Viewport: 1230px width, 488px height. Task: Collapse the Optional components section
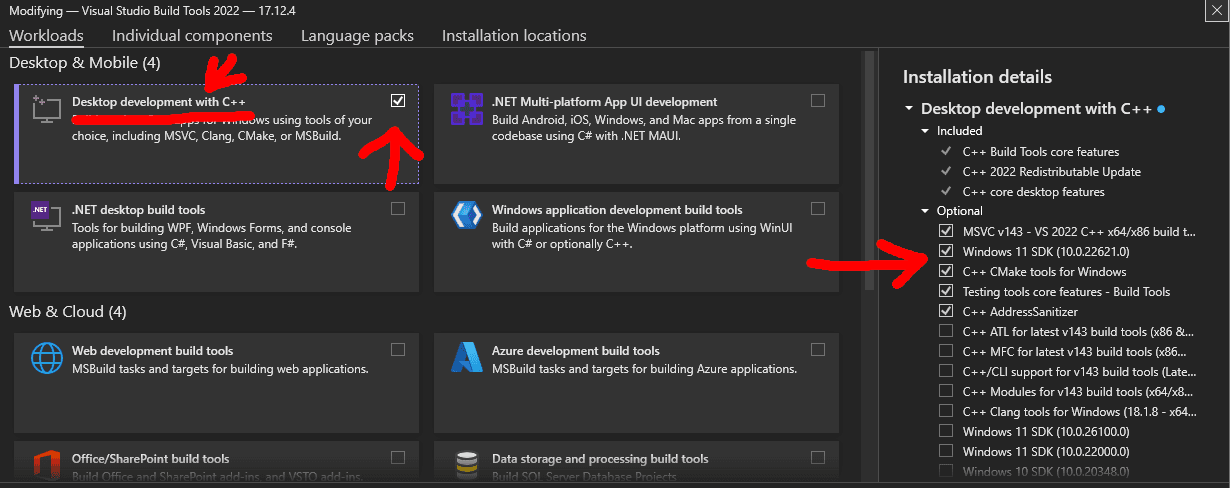925,211
